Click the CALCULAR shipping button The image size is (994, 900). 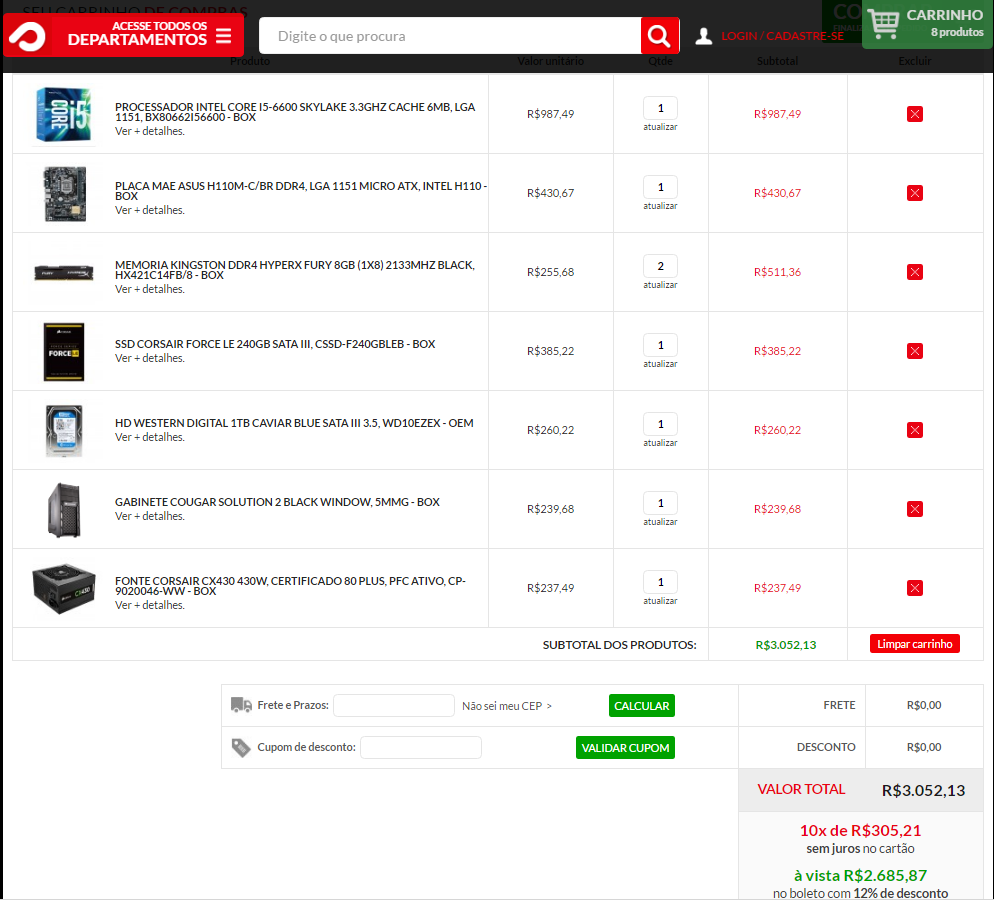(x=642, y=706)
